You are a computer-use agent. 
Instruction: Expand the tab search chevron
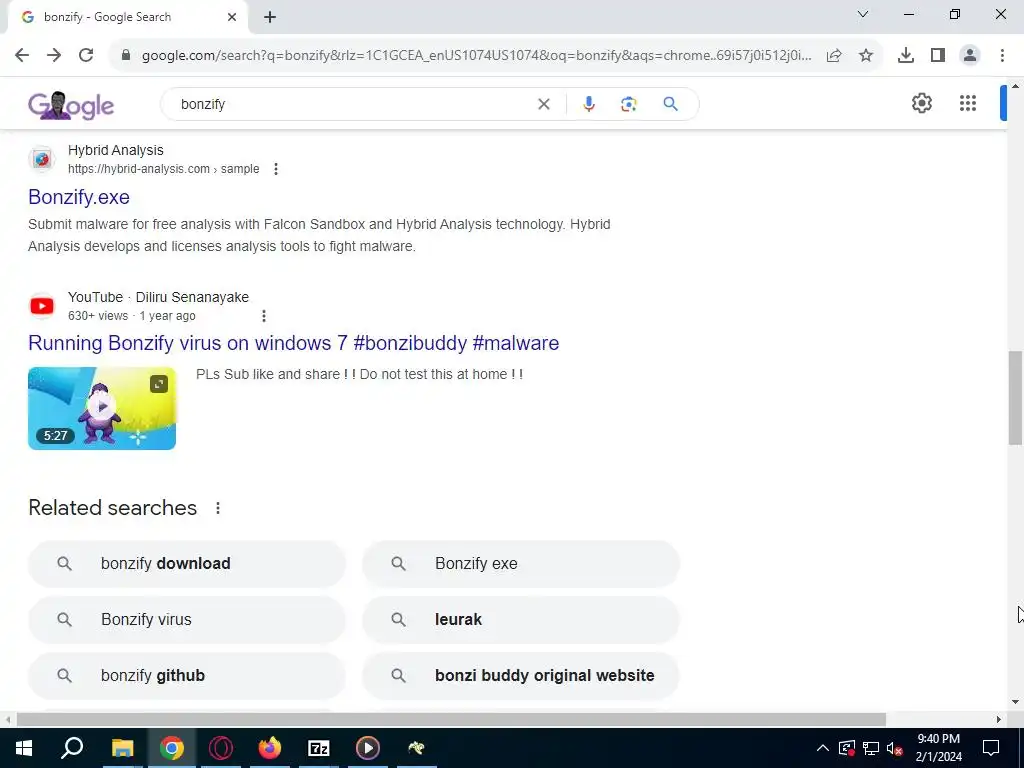tap(863, 14)
